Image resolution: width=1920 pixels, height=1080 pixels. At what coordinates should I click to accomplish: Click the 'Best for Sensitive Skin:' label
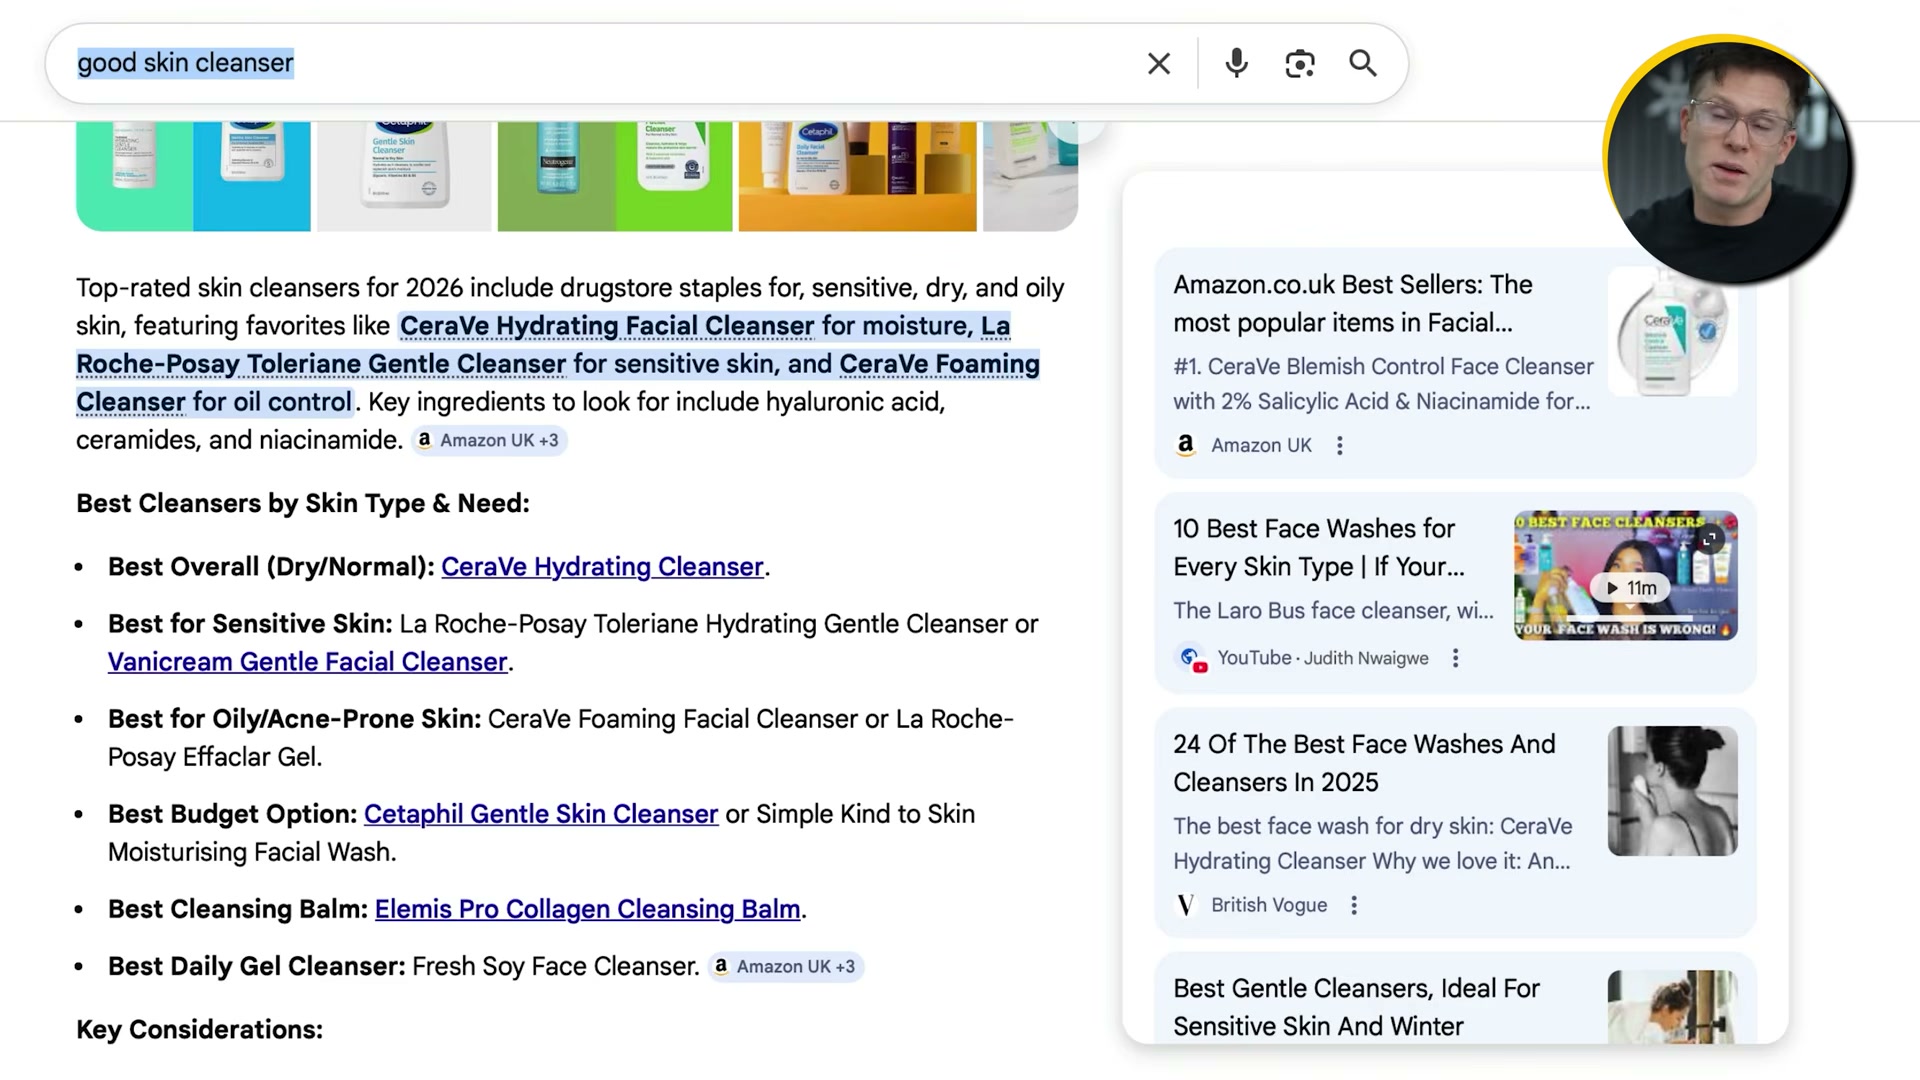click(x=250, y=624)
